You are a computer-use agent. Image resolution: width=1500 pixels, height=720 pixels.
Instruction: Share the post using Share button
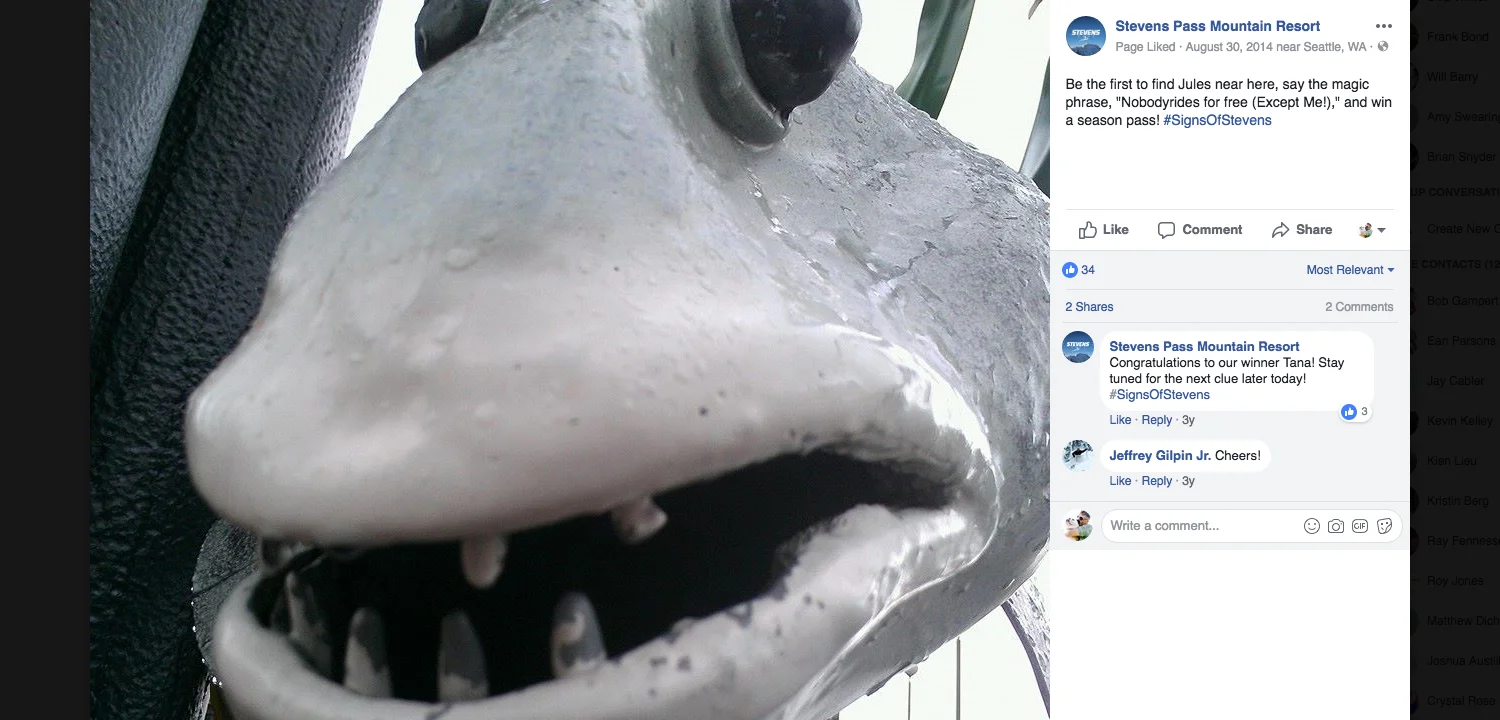[x=1302, y=230]
